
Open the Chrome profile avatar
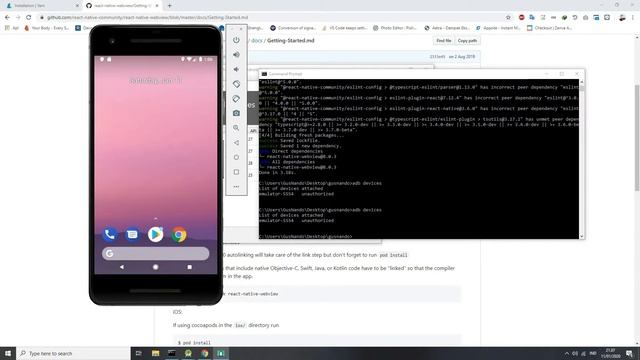[622, 18]
